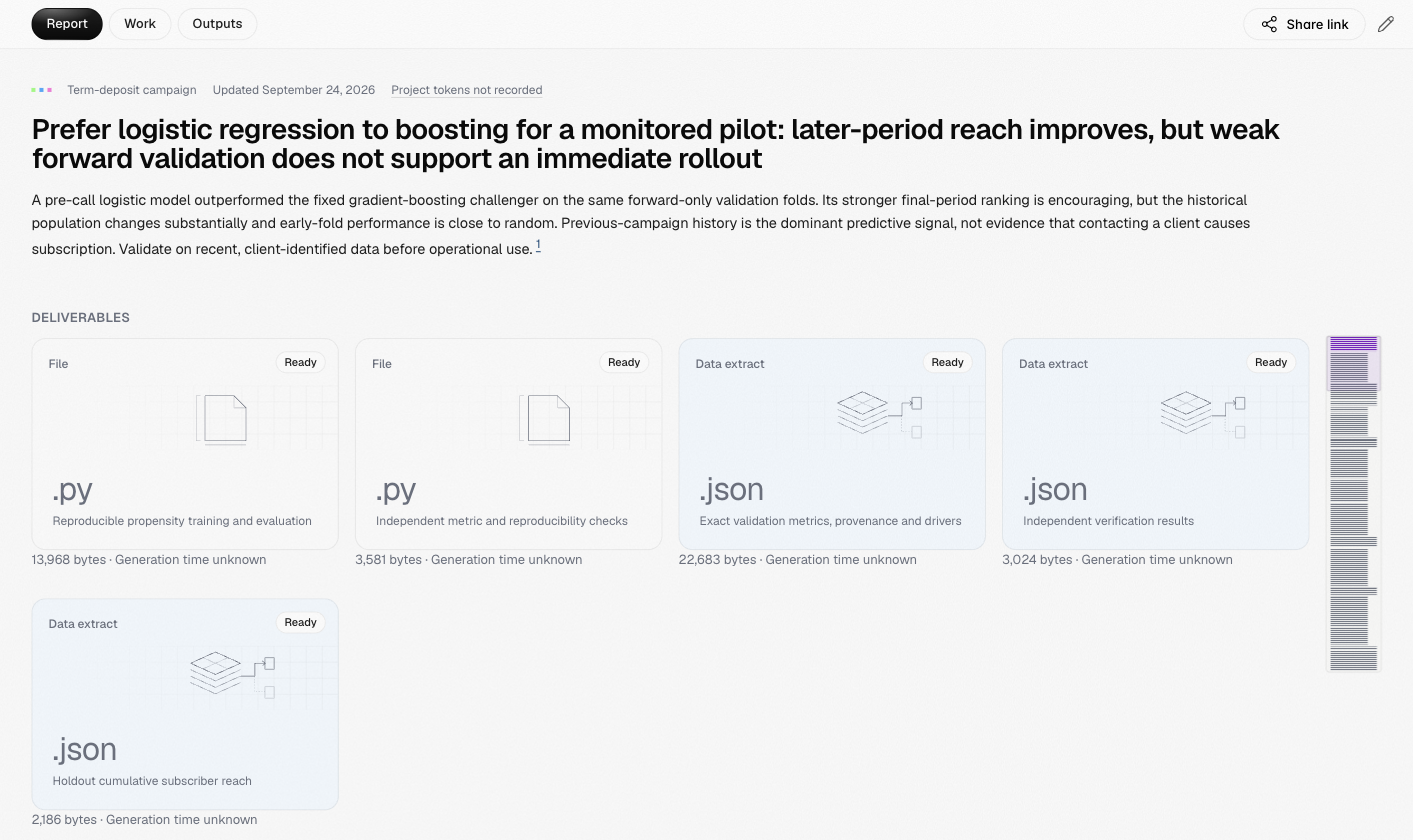Click the holdout reach data extract icon
1413x840 pixels.
[232, 673]
